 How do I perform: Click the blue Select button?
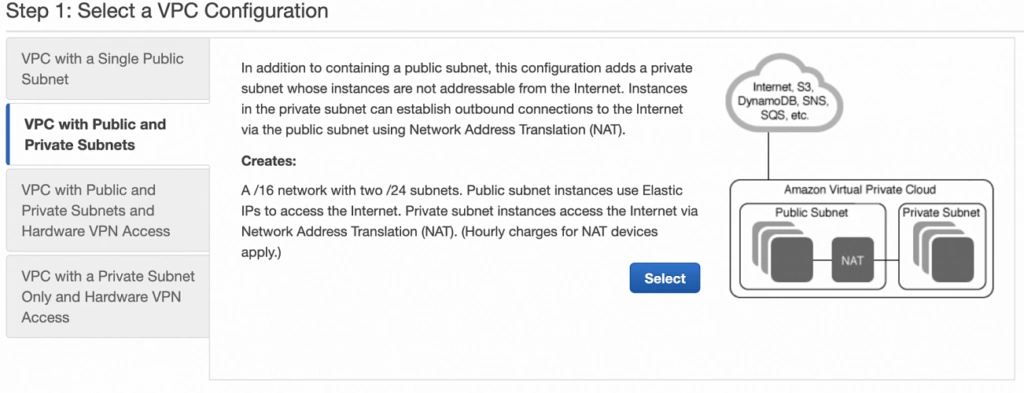tap(665, 278)
